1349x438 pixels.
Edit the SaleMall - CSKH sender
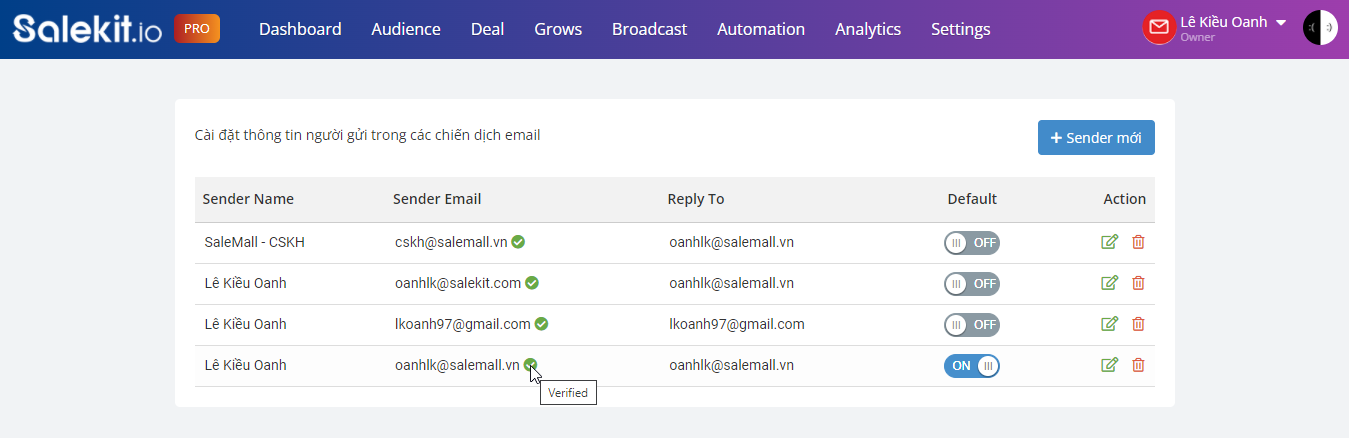click(1109, 242)
